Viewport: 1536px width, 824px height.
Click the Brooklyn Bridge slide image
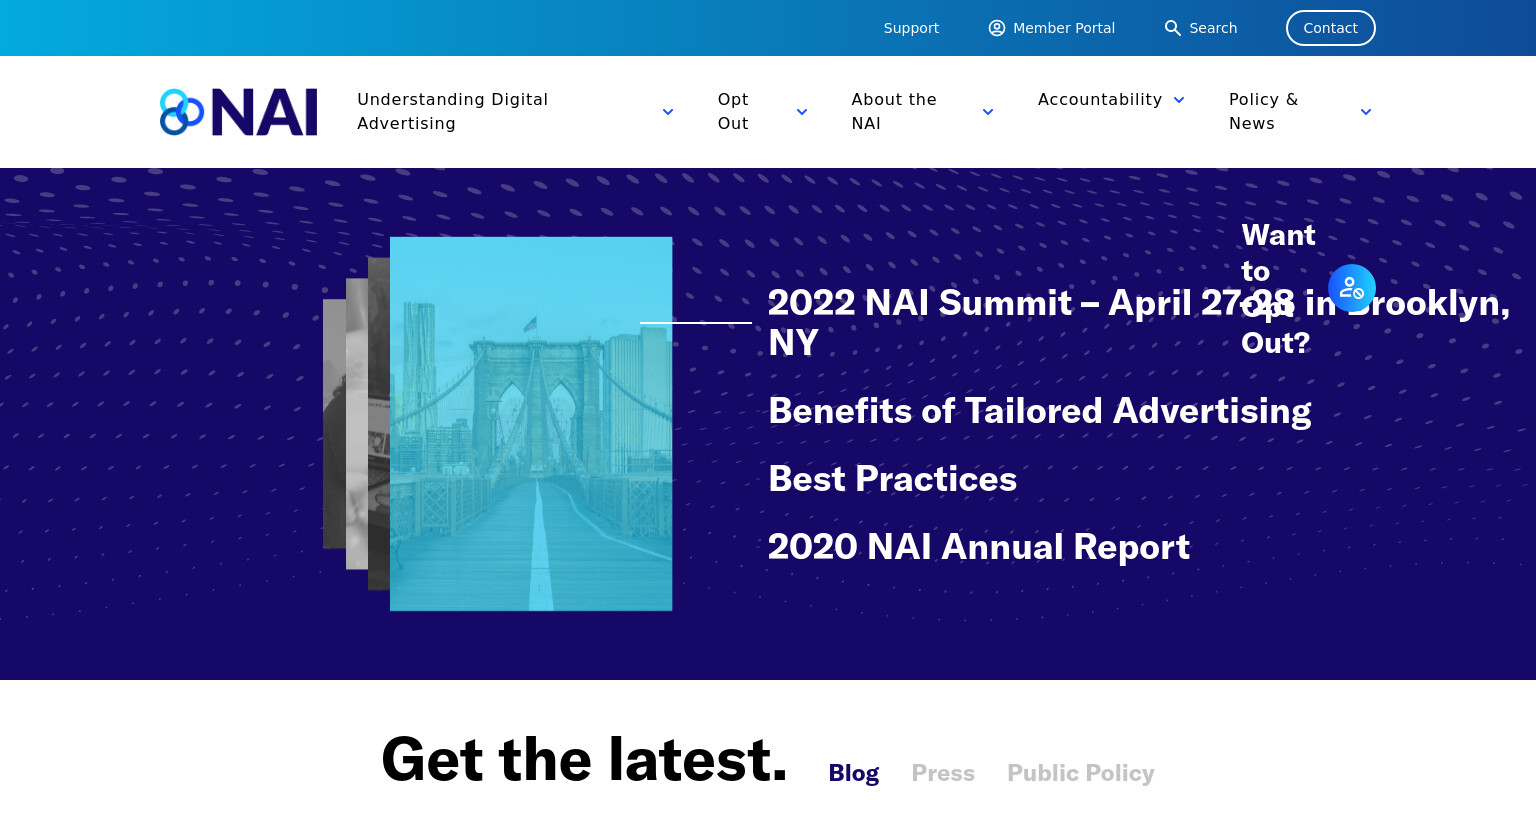pyautogui.click(x=531, y=424)
